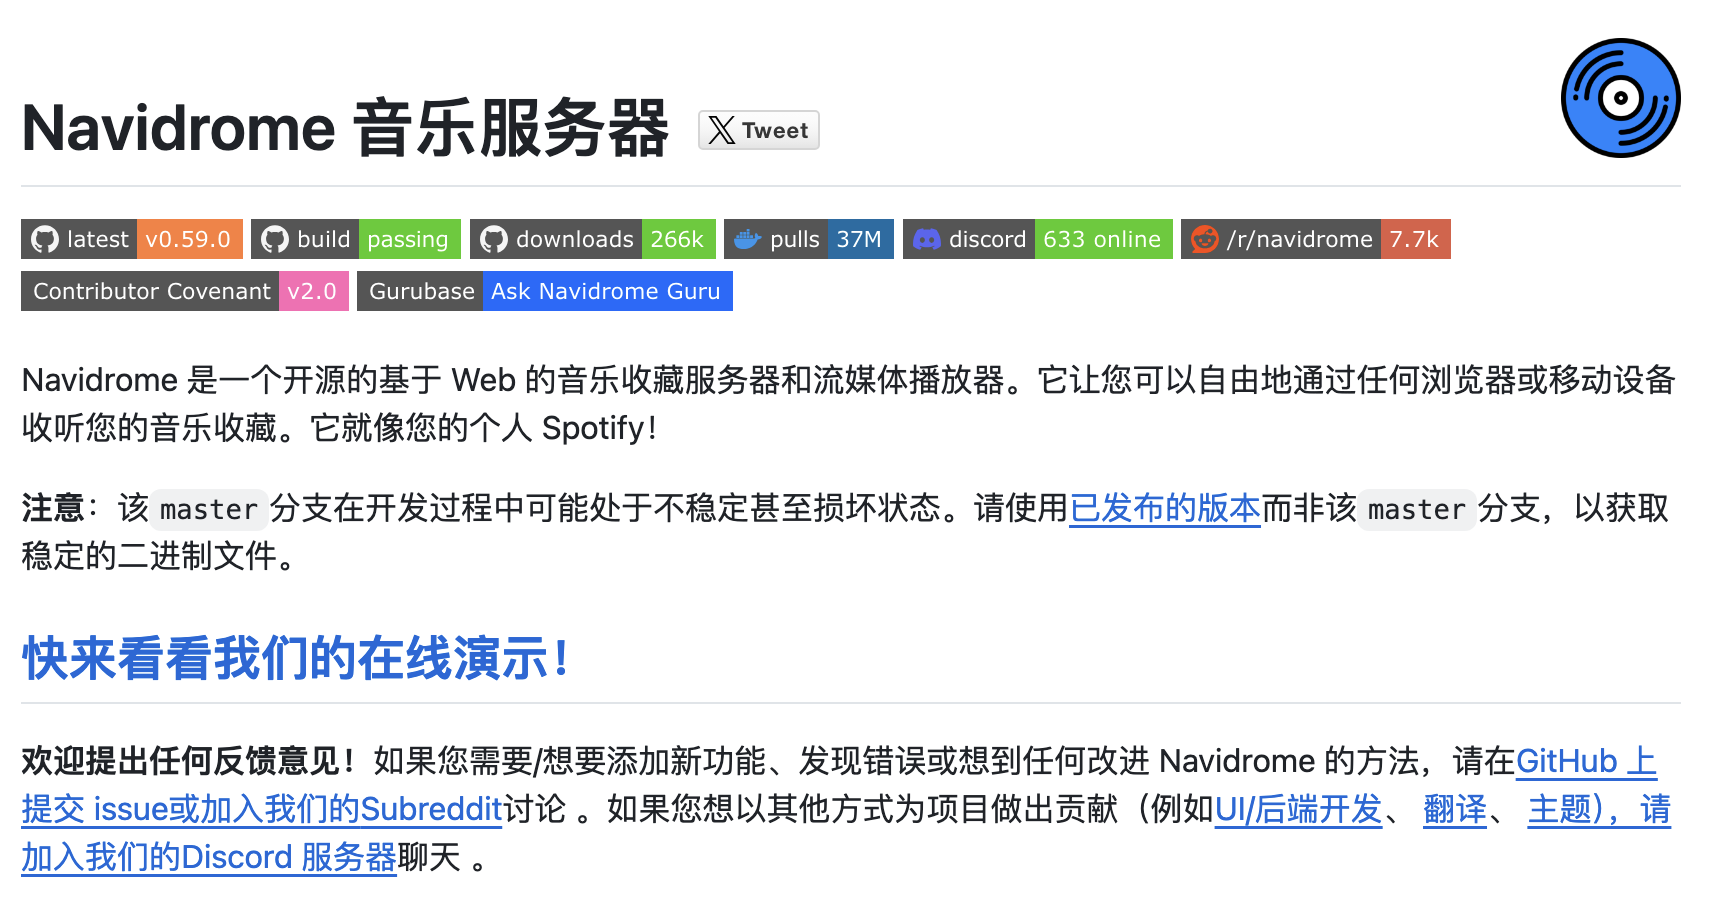Click the Ask Navidrome Guru badge

(606, 292)
